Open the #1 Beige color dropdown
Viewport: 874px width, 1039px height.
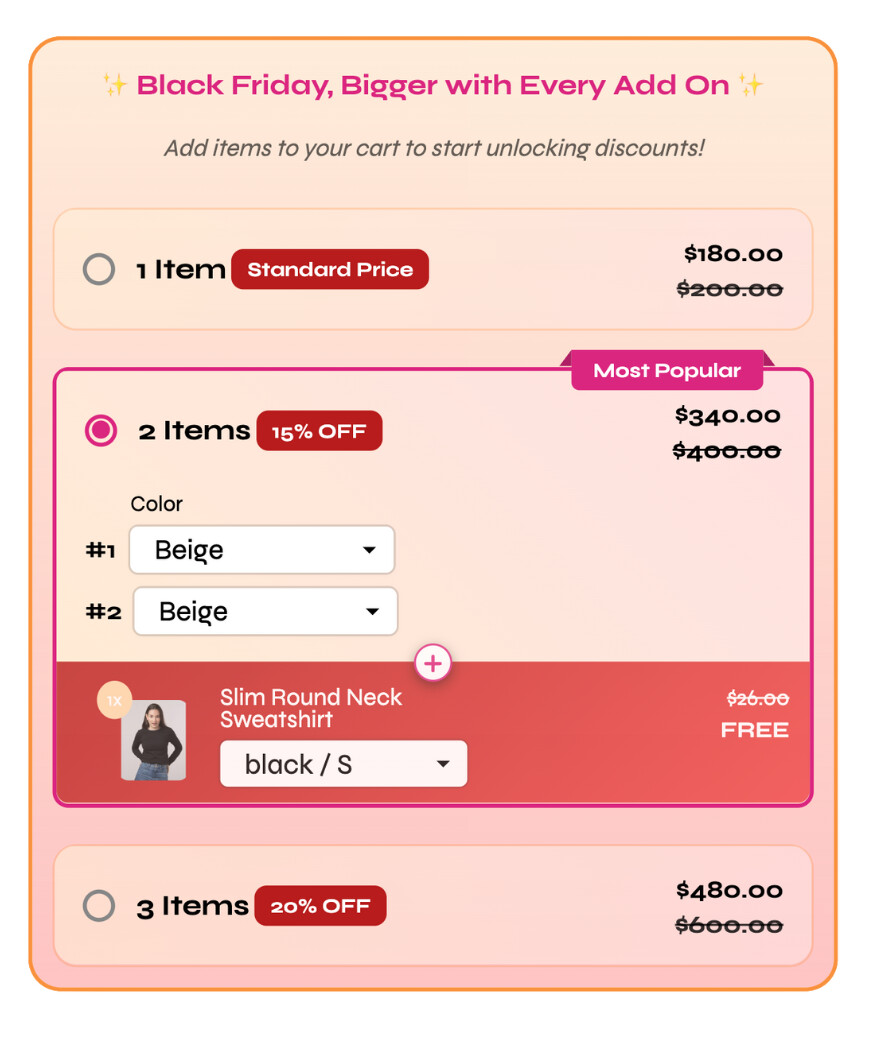point(262,550)
